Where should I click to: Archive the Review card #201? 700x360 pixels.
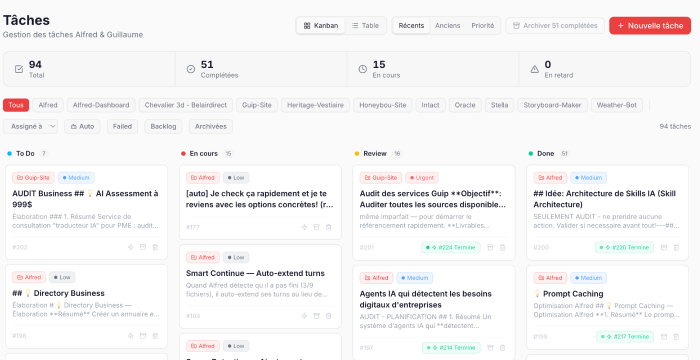[x=490, y=247]
